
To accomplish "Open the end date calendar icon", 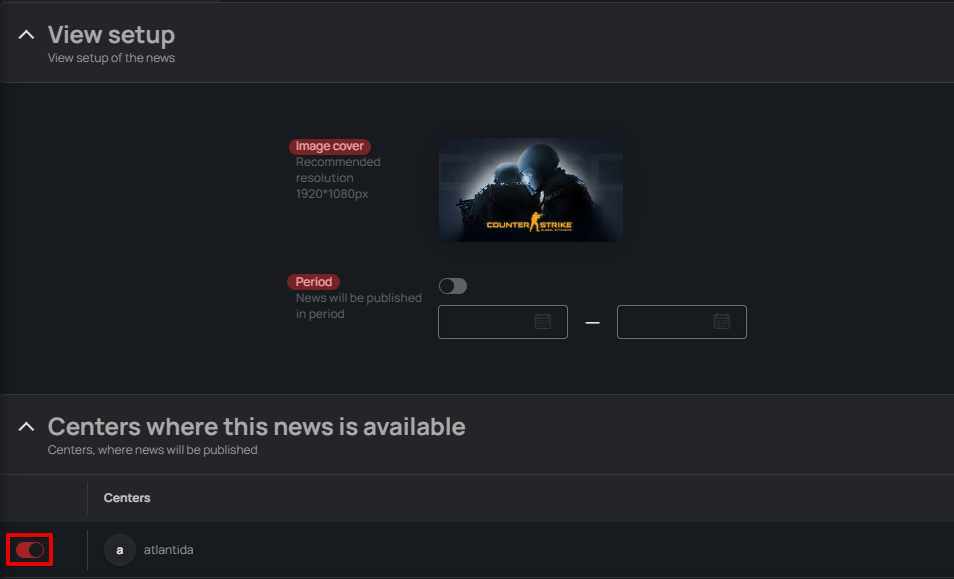I will (x=722, y=322).
